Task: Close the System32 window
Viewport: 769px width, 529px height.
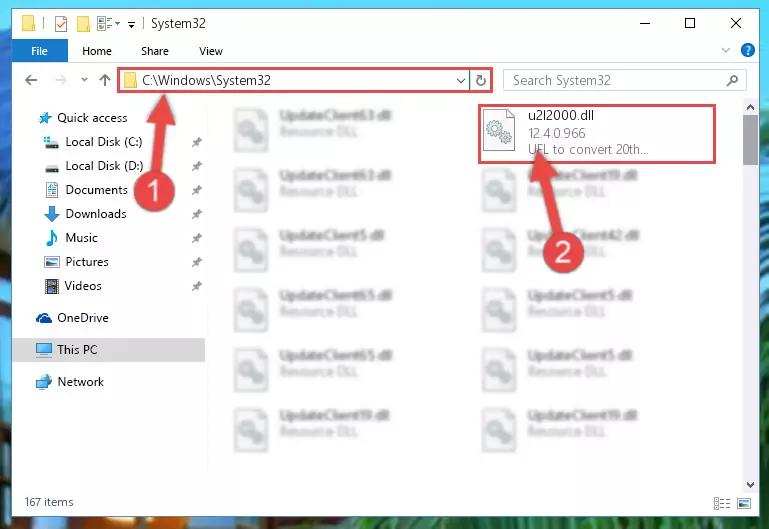Action: point(736,23)
